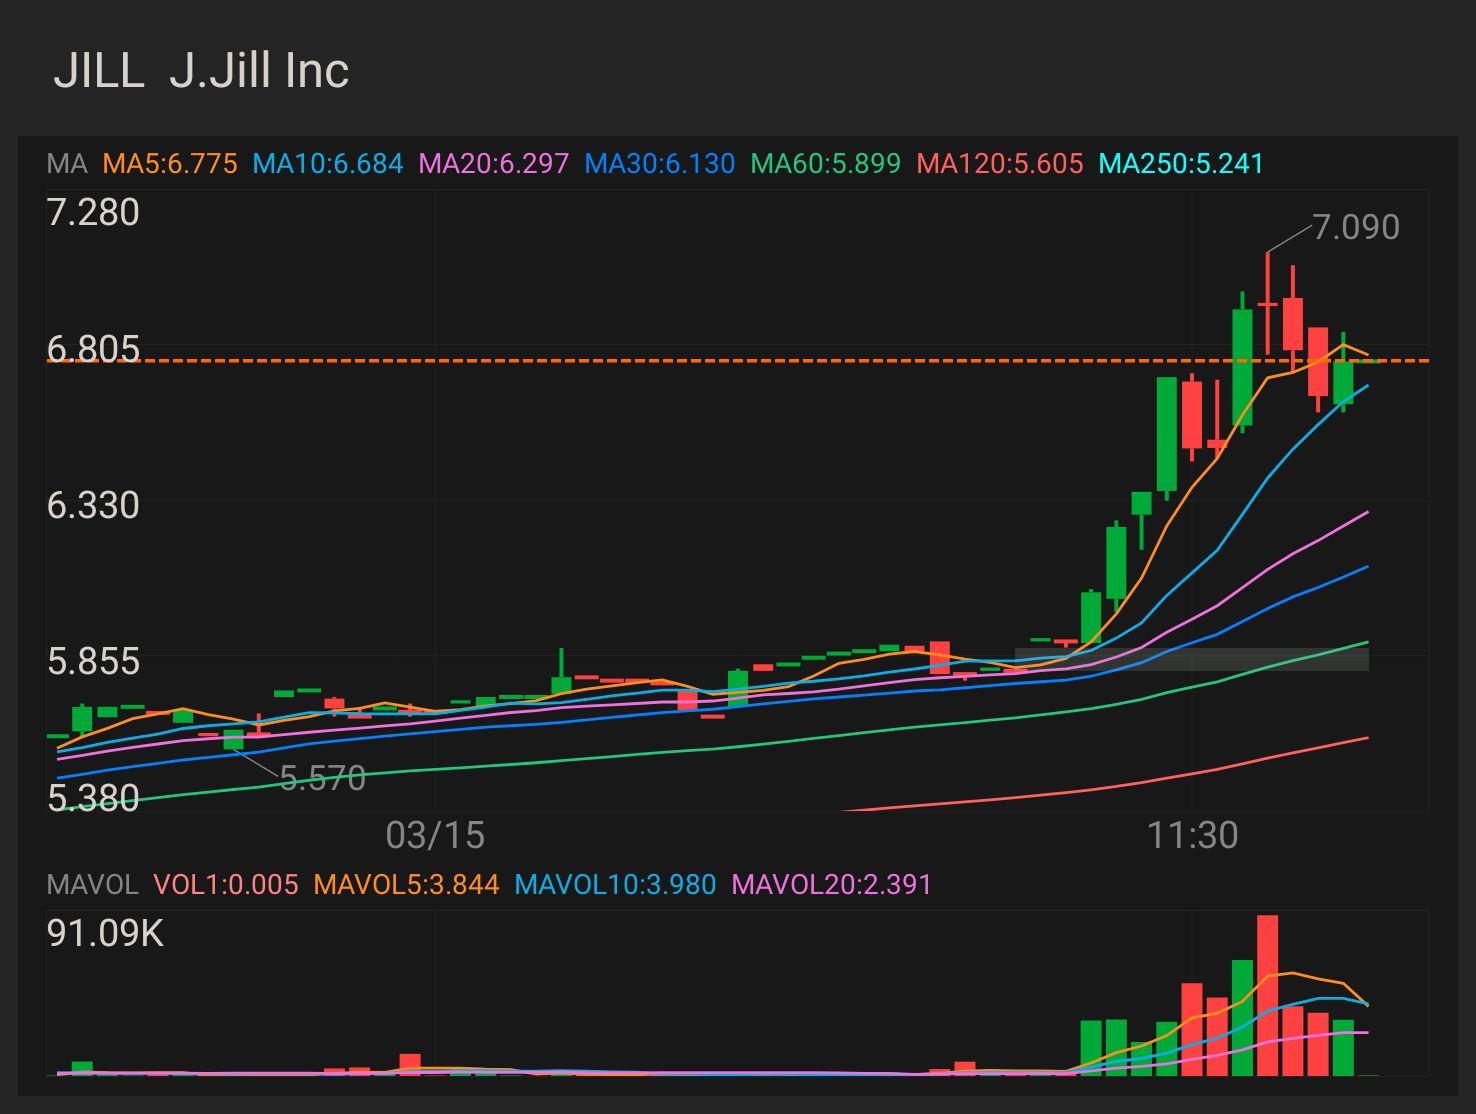Screen dimensions: 1476x1114
Task: Click the orange dashed current price line
Action: point(737,361)
